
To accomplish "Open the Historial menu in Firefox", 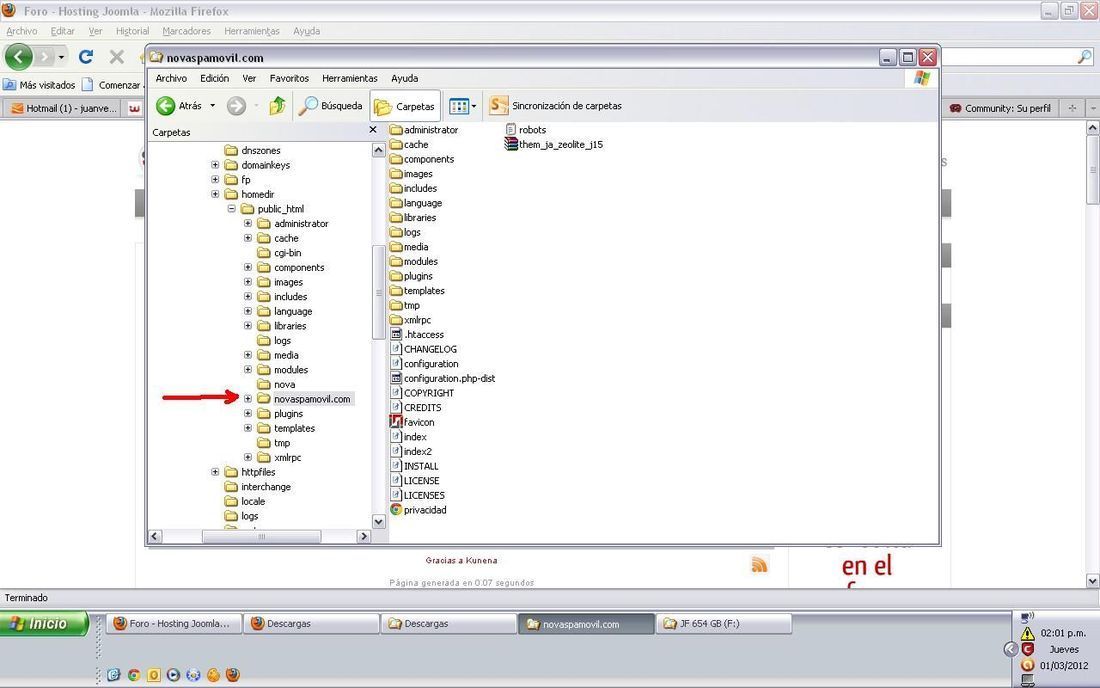I will (x=133, y=31).
